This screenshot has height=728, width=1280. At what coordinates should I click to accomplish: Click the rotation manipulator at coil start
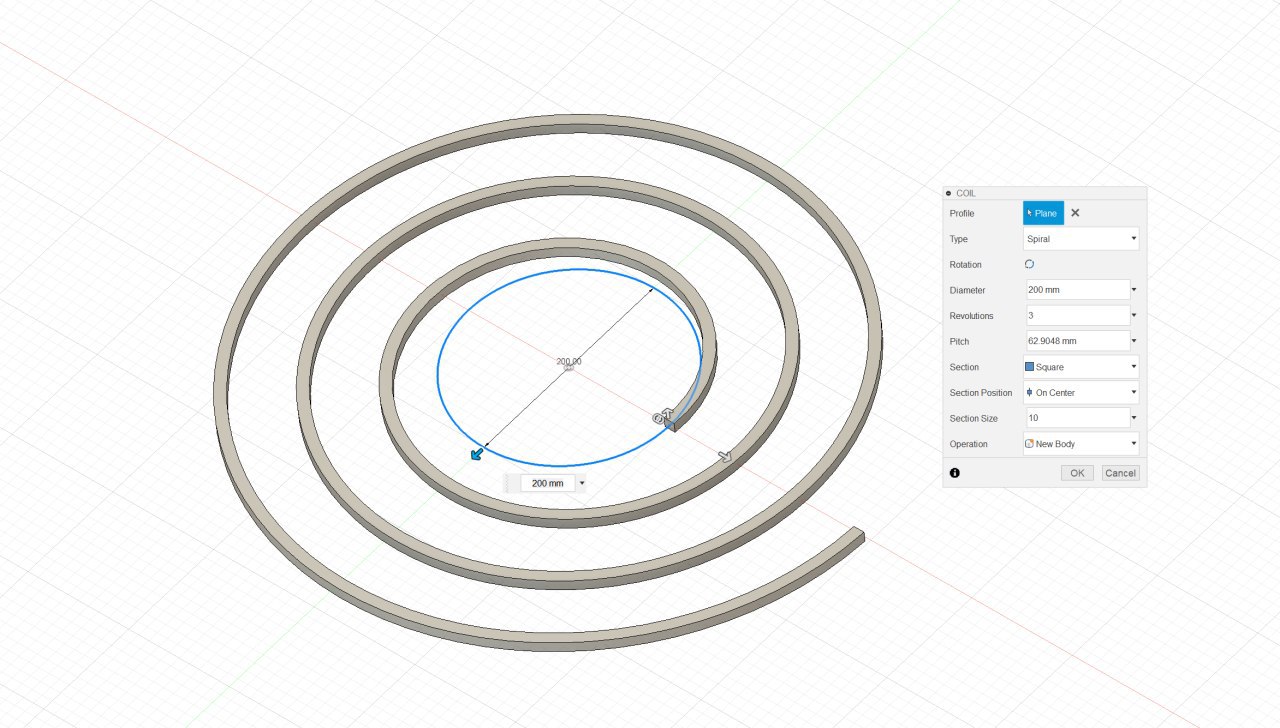(x=659, y=418)
